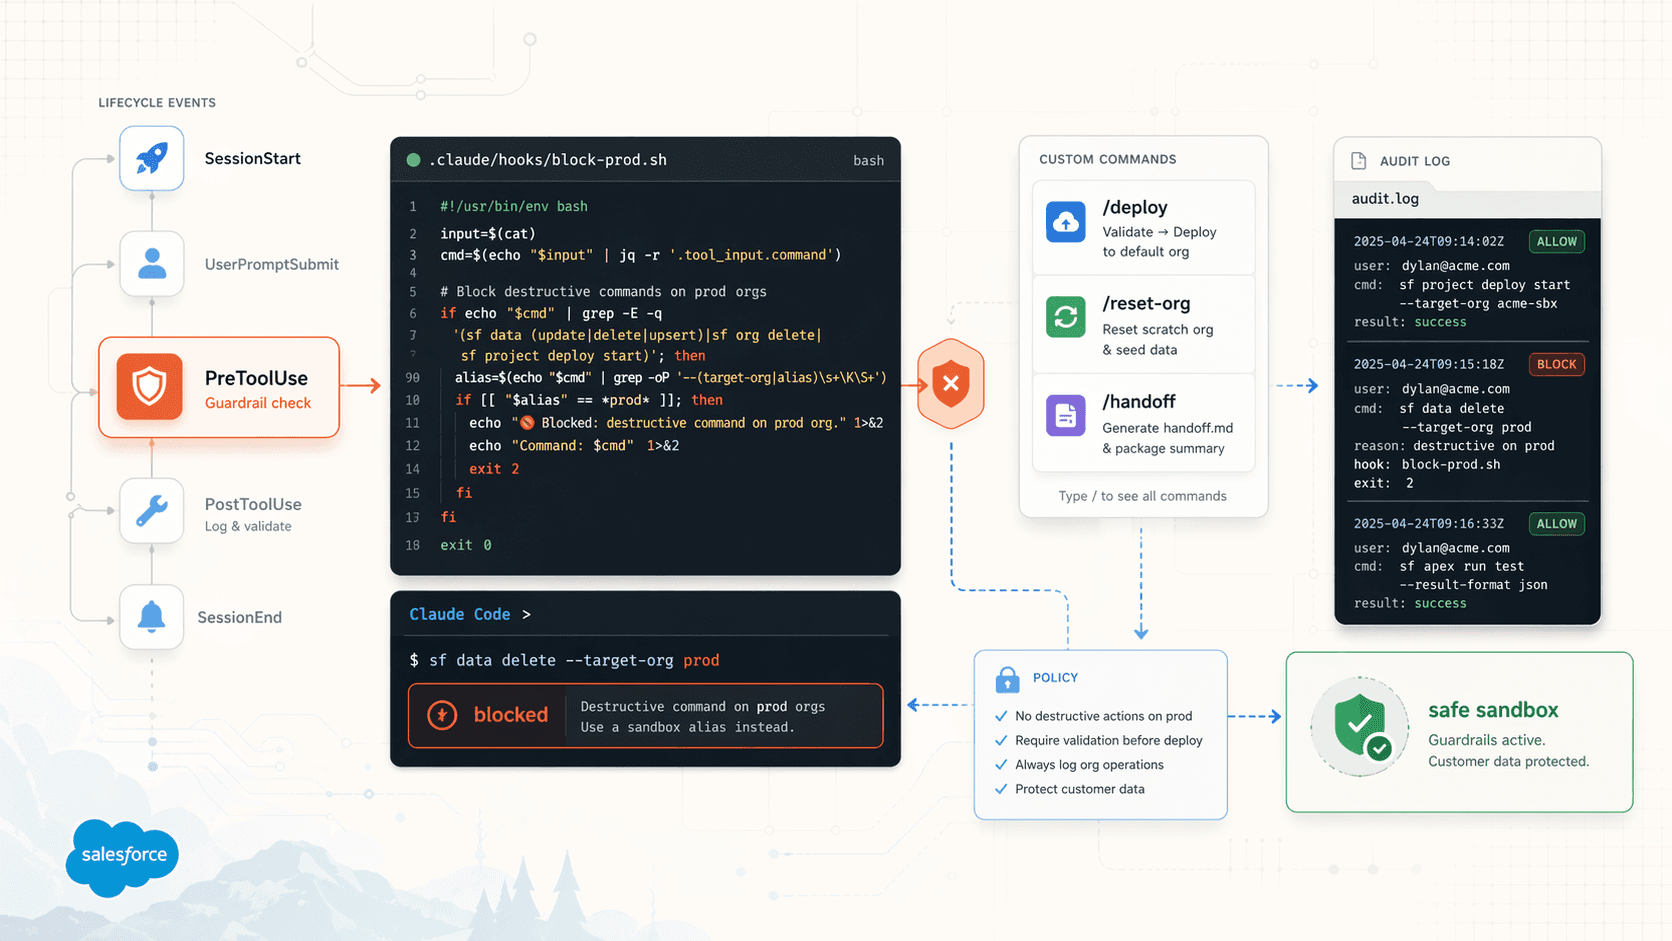
Task: Click the SessionEnd bell icon
Action: 152,617
